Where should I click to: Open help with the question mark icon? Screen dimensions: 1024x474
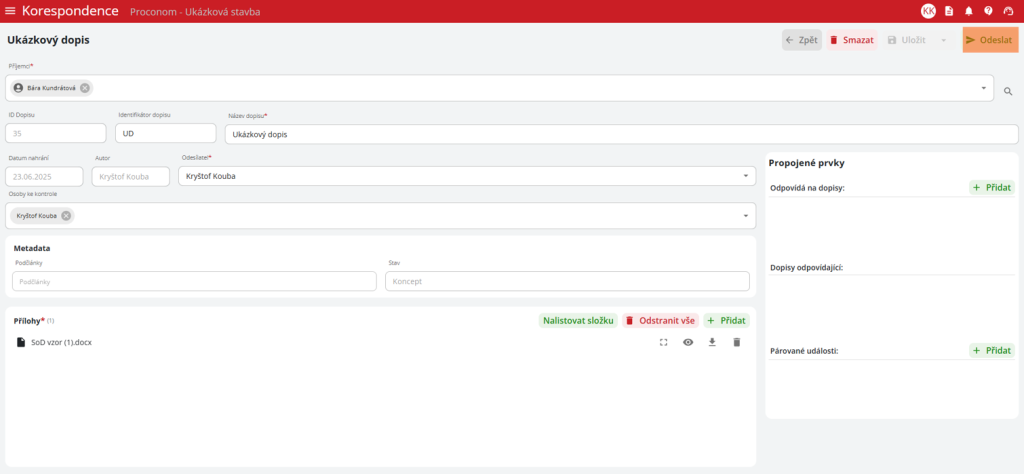(x=988, y=11)
